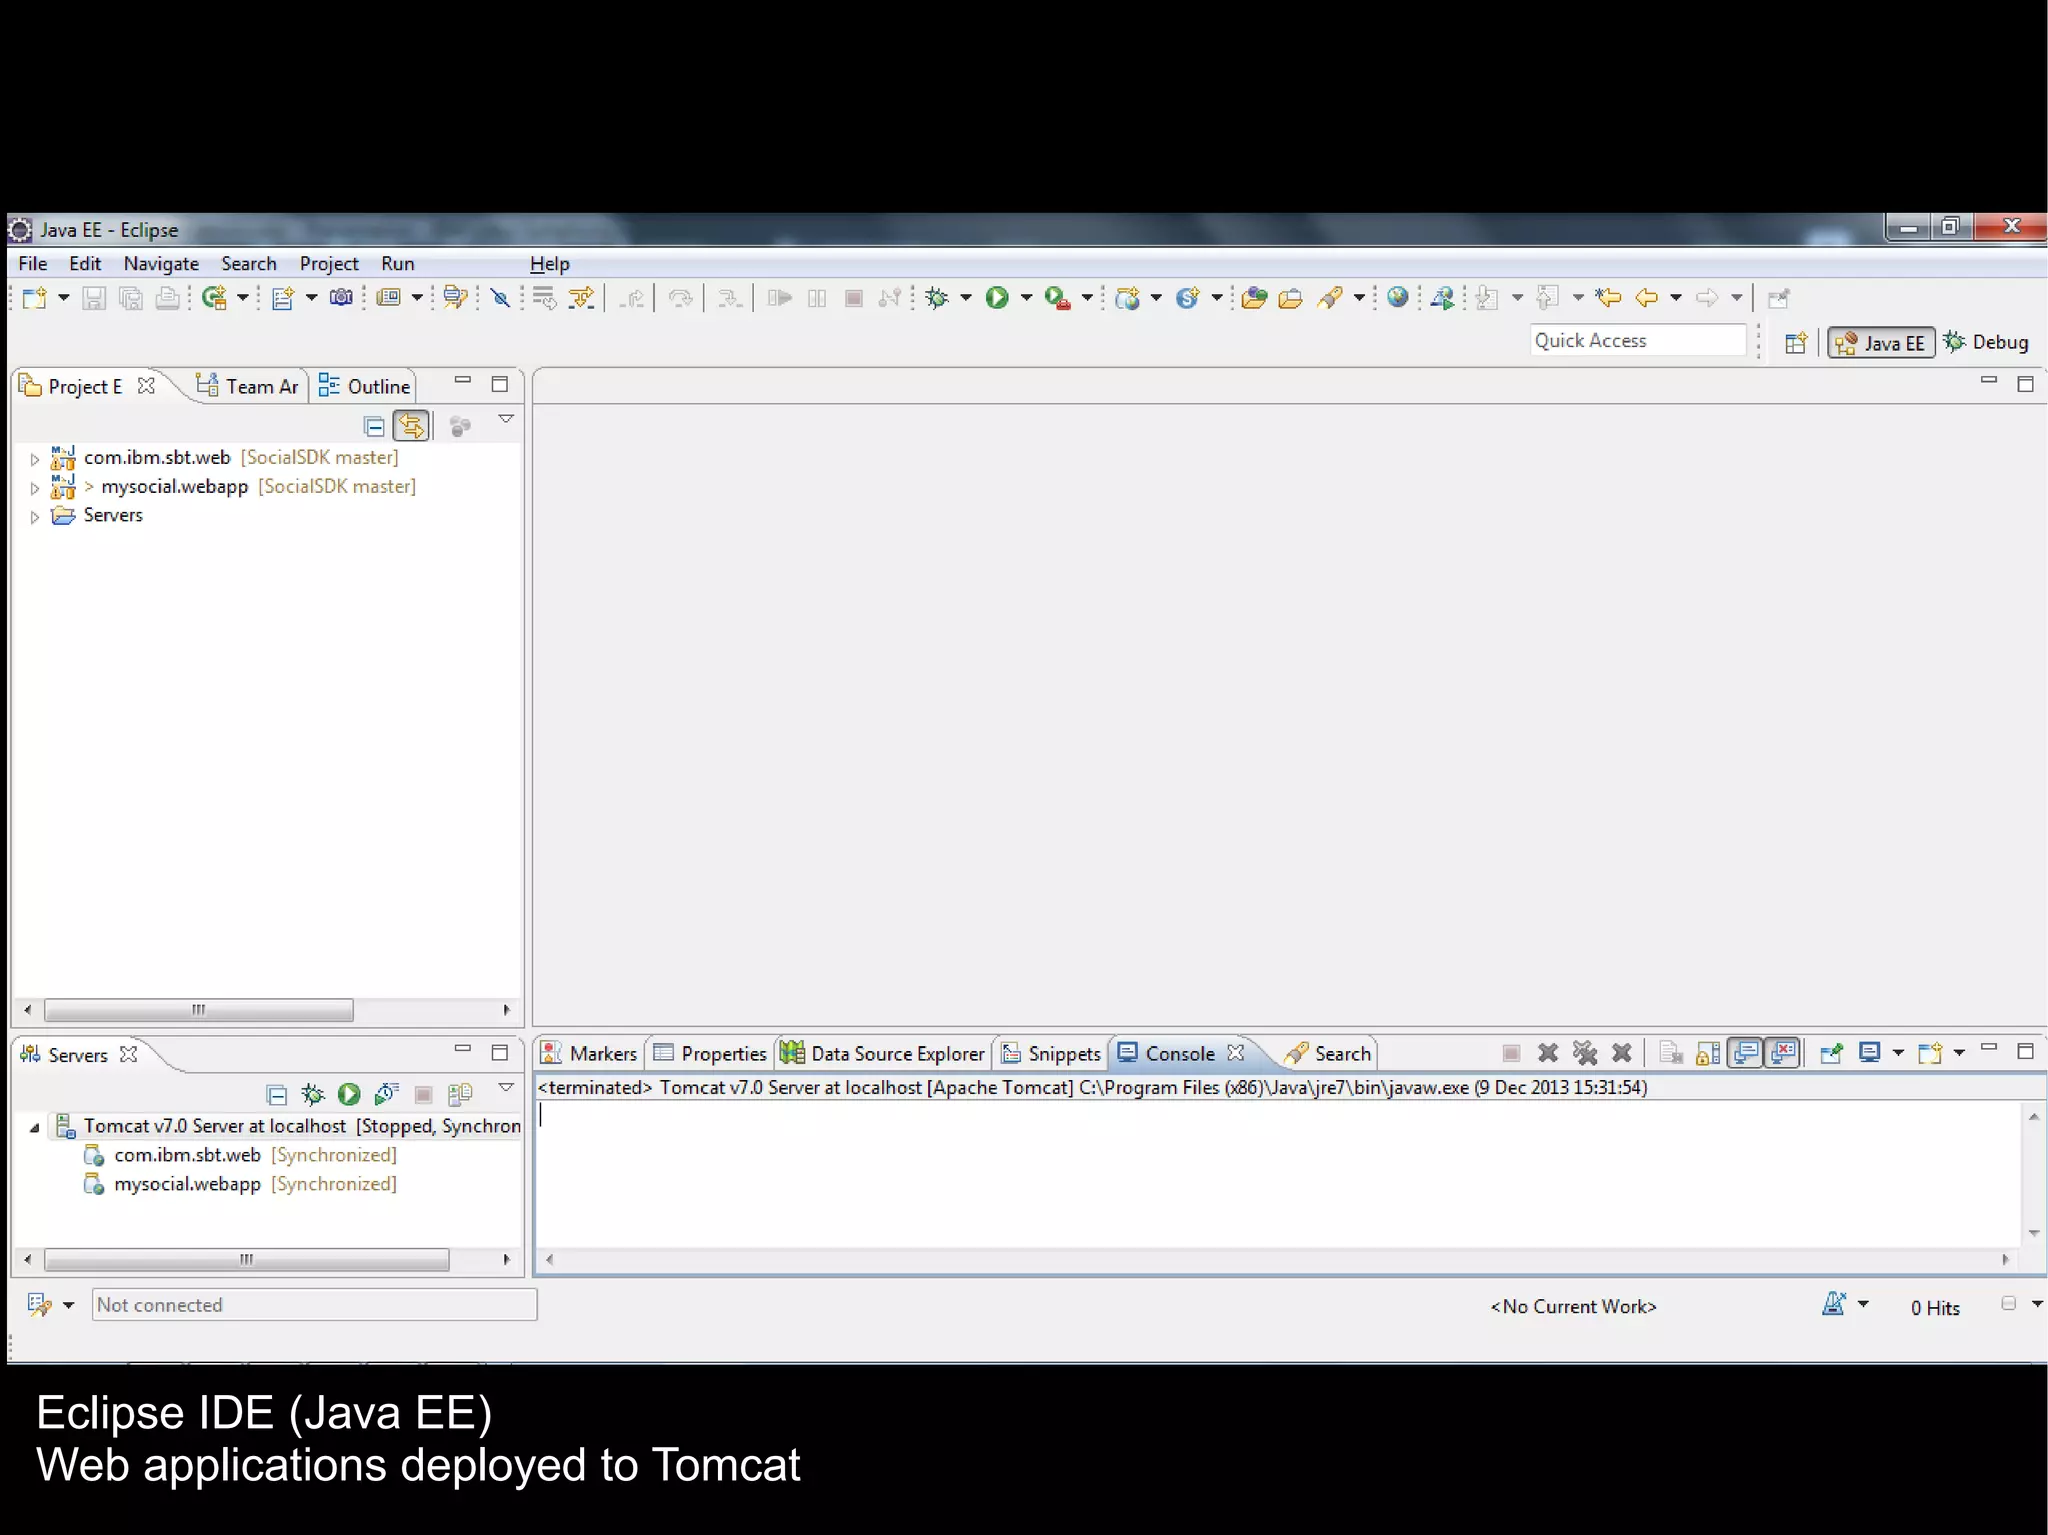Start the server in Servers view
Screen dimensions: 2048x1535
pyautogui.click(x=349, y=1095)
